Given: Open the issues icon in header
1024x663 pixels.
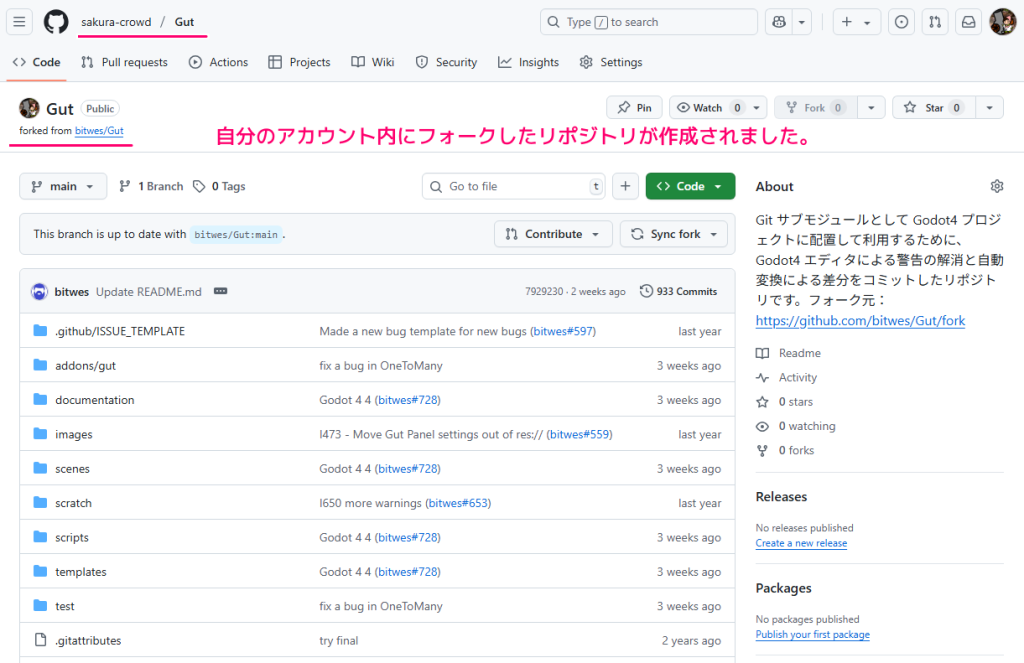Looking at the screenshot, I should coord(901,22).
